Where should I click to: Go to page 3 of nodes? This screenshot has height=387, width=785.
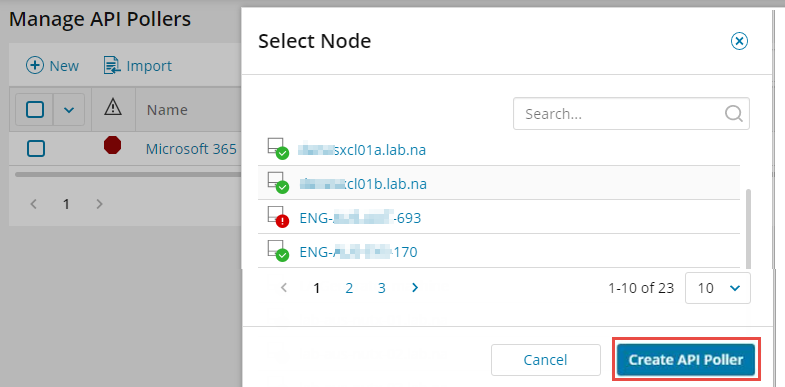[381, 288]
